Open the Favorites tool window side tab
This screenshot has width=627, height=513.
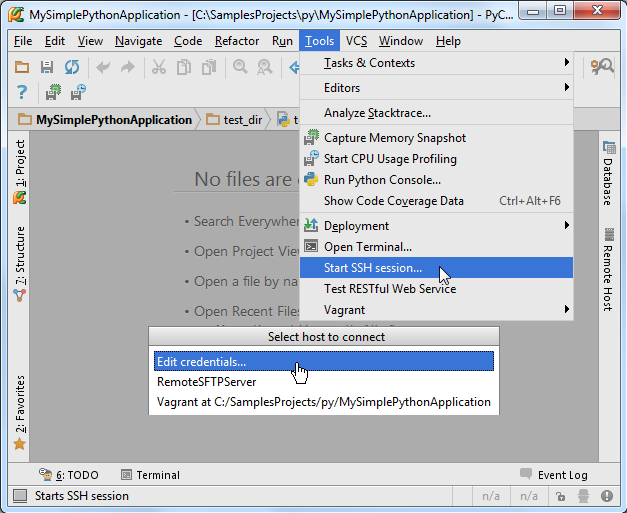tap(20, 412)
